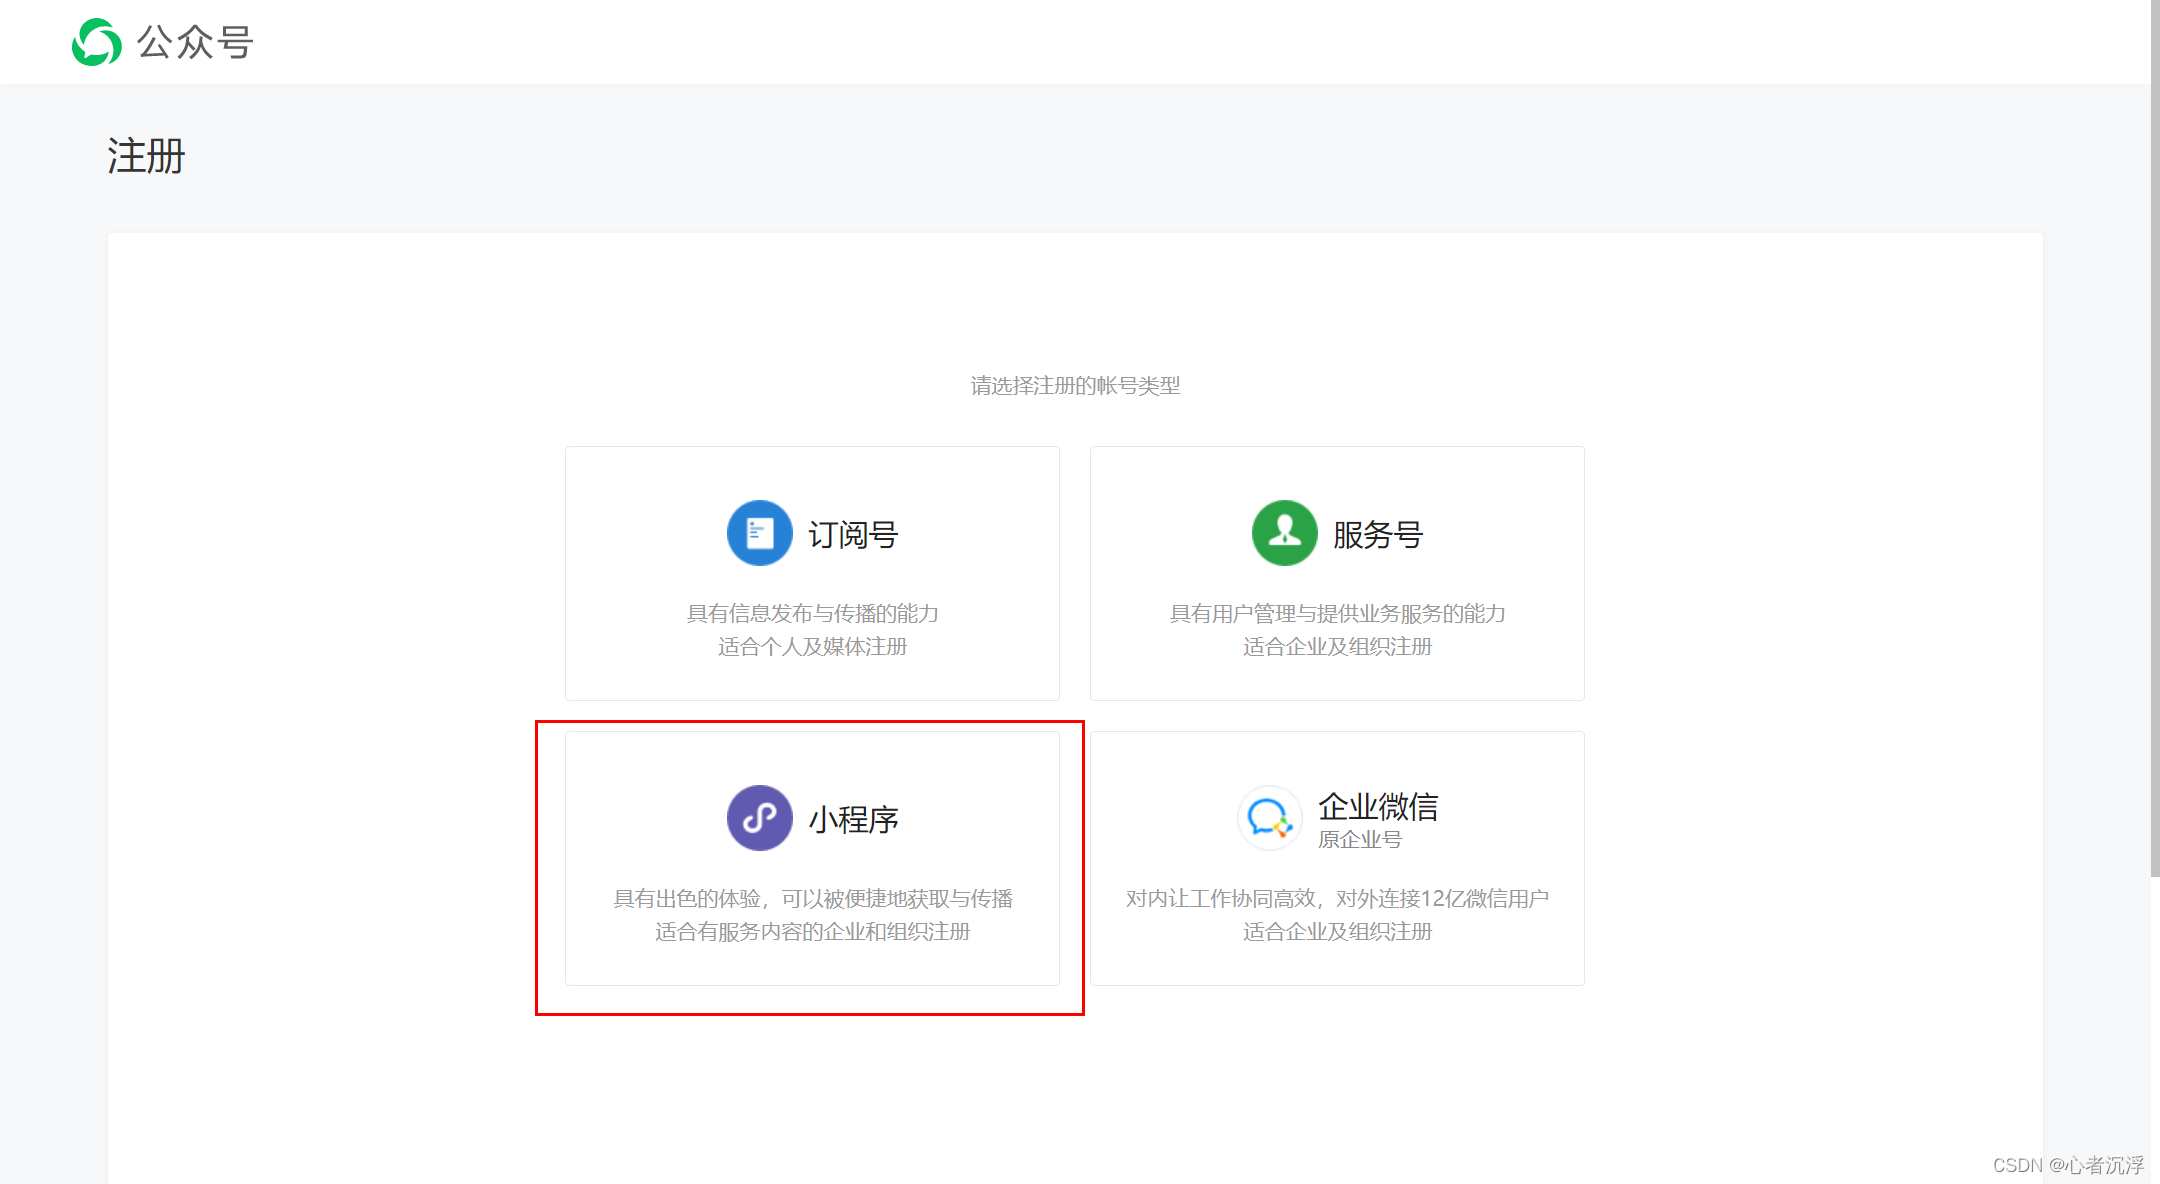Click 适合个人及媒体注册 text in 订阅号 card
The width and height of the screenshot is (2160, 1184).
click(812, 647)
